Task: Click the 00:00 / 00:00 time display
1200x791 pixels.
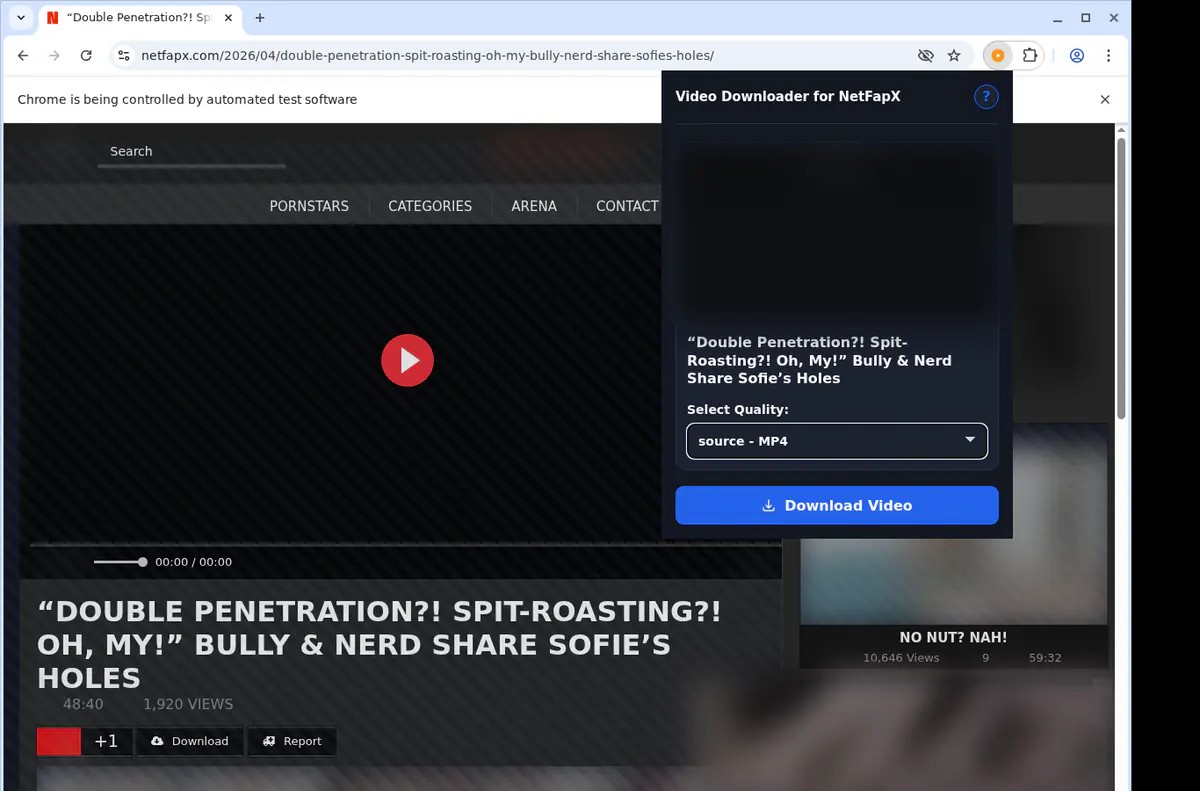Action: (x=193, y=562)
